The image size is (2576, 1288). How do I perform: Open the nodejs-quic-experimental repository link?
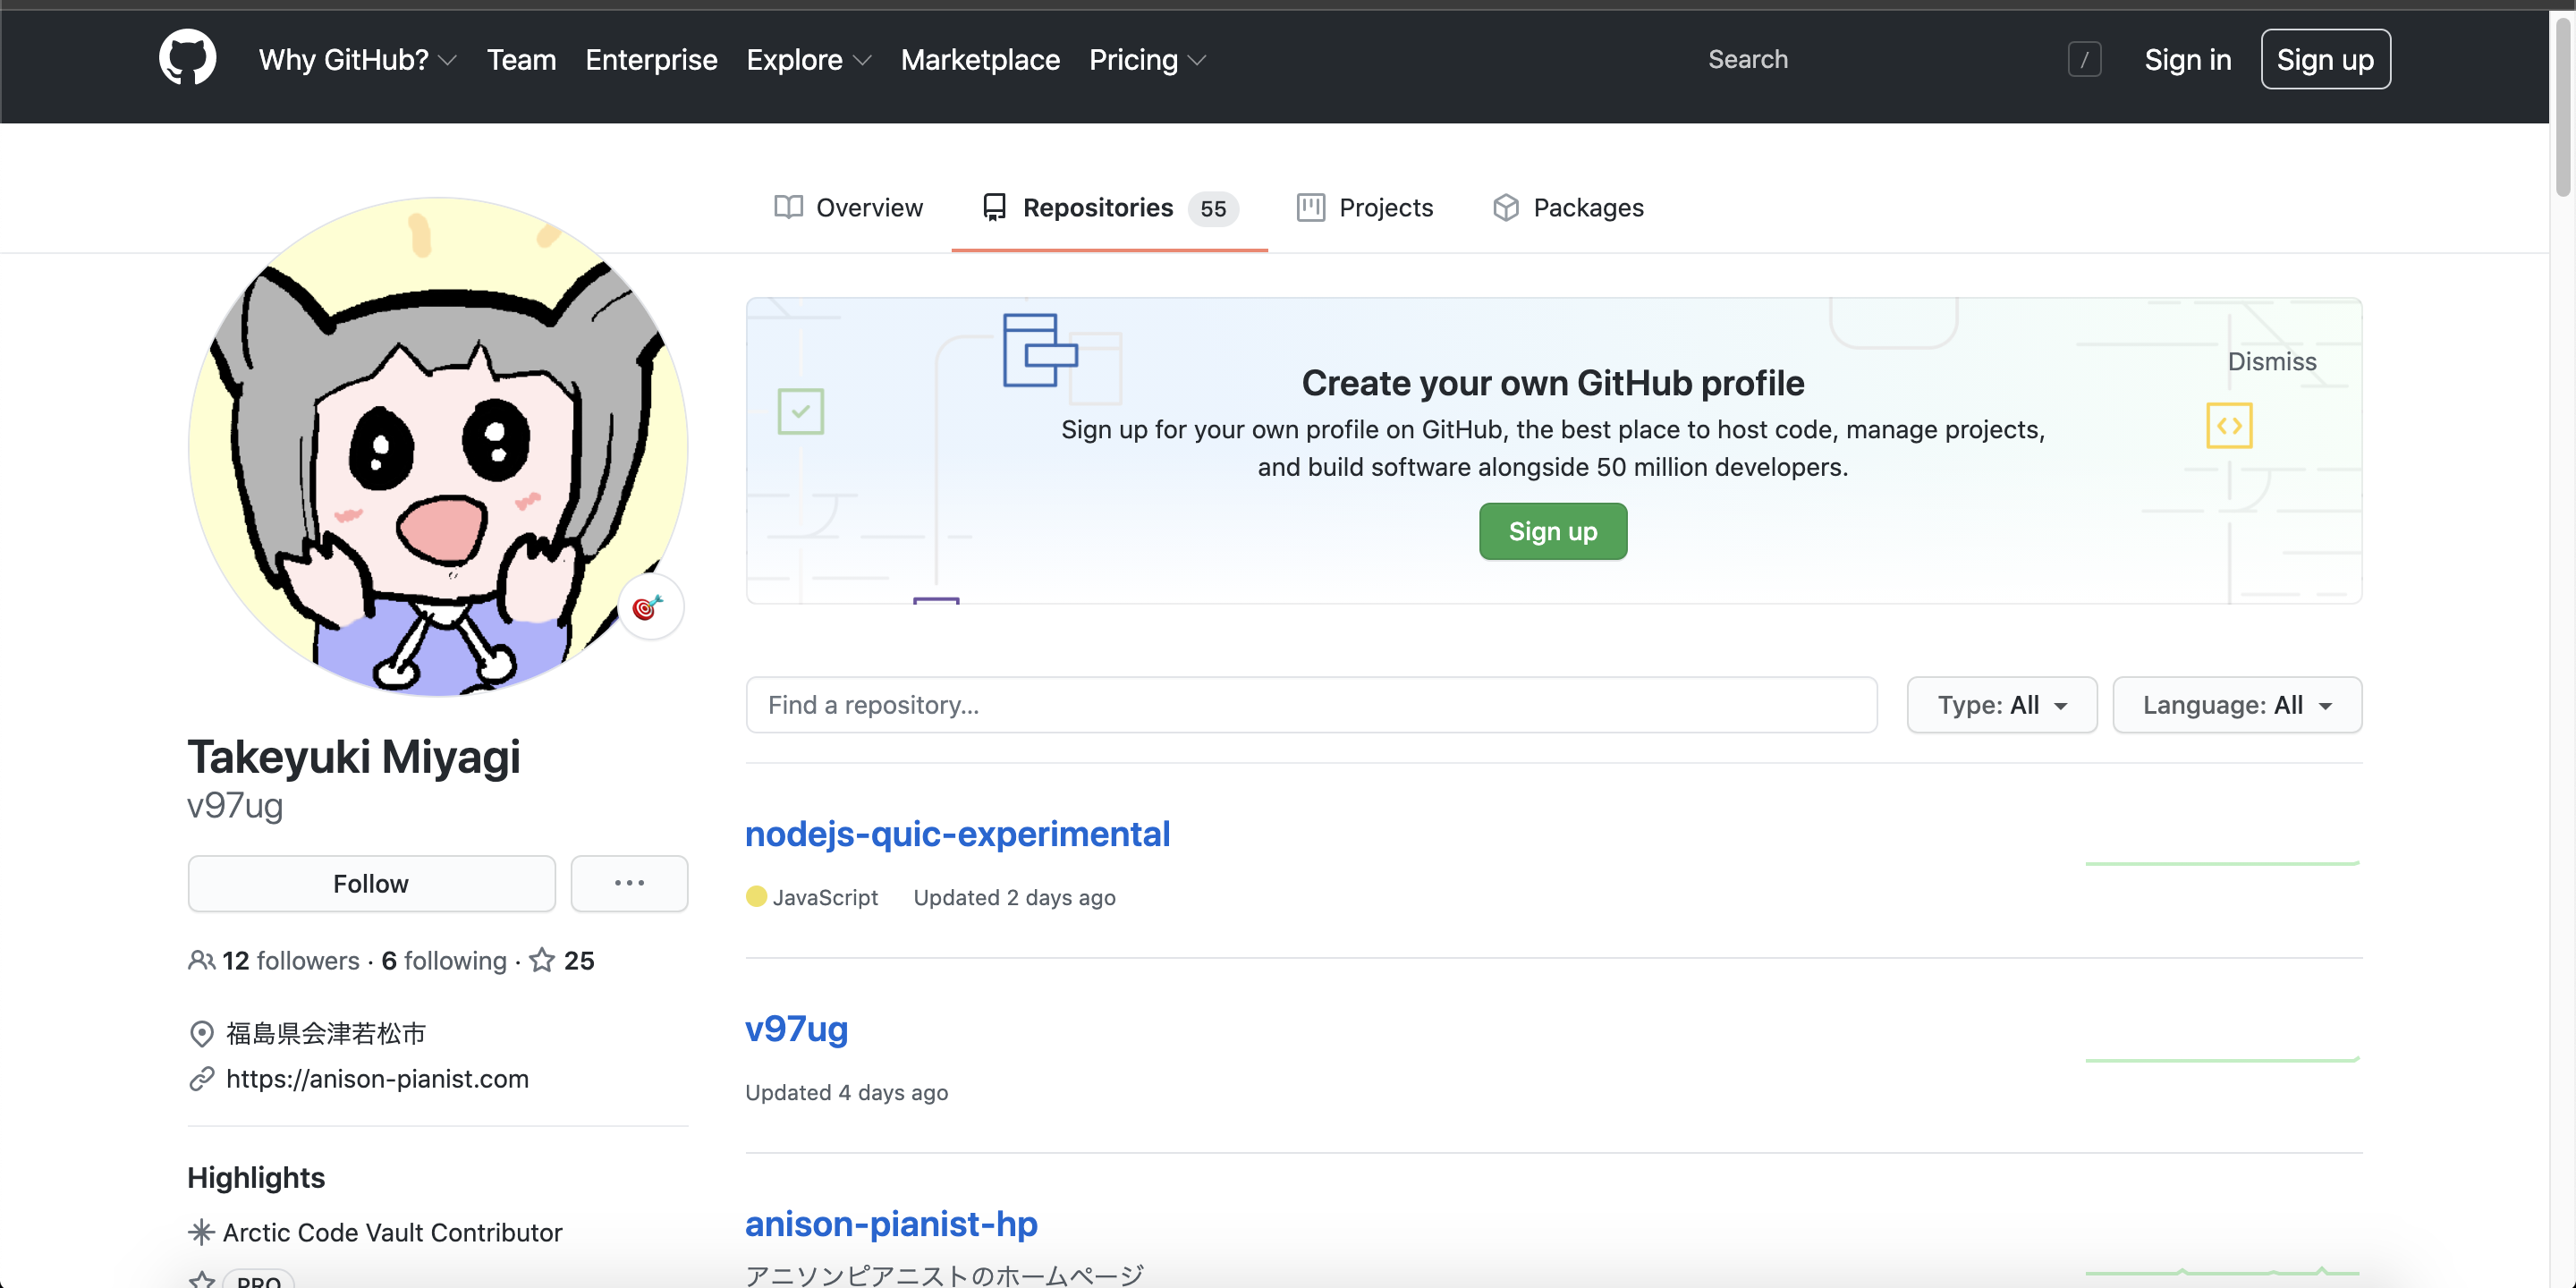click(957, 833)
